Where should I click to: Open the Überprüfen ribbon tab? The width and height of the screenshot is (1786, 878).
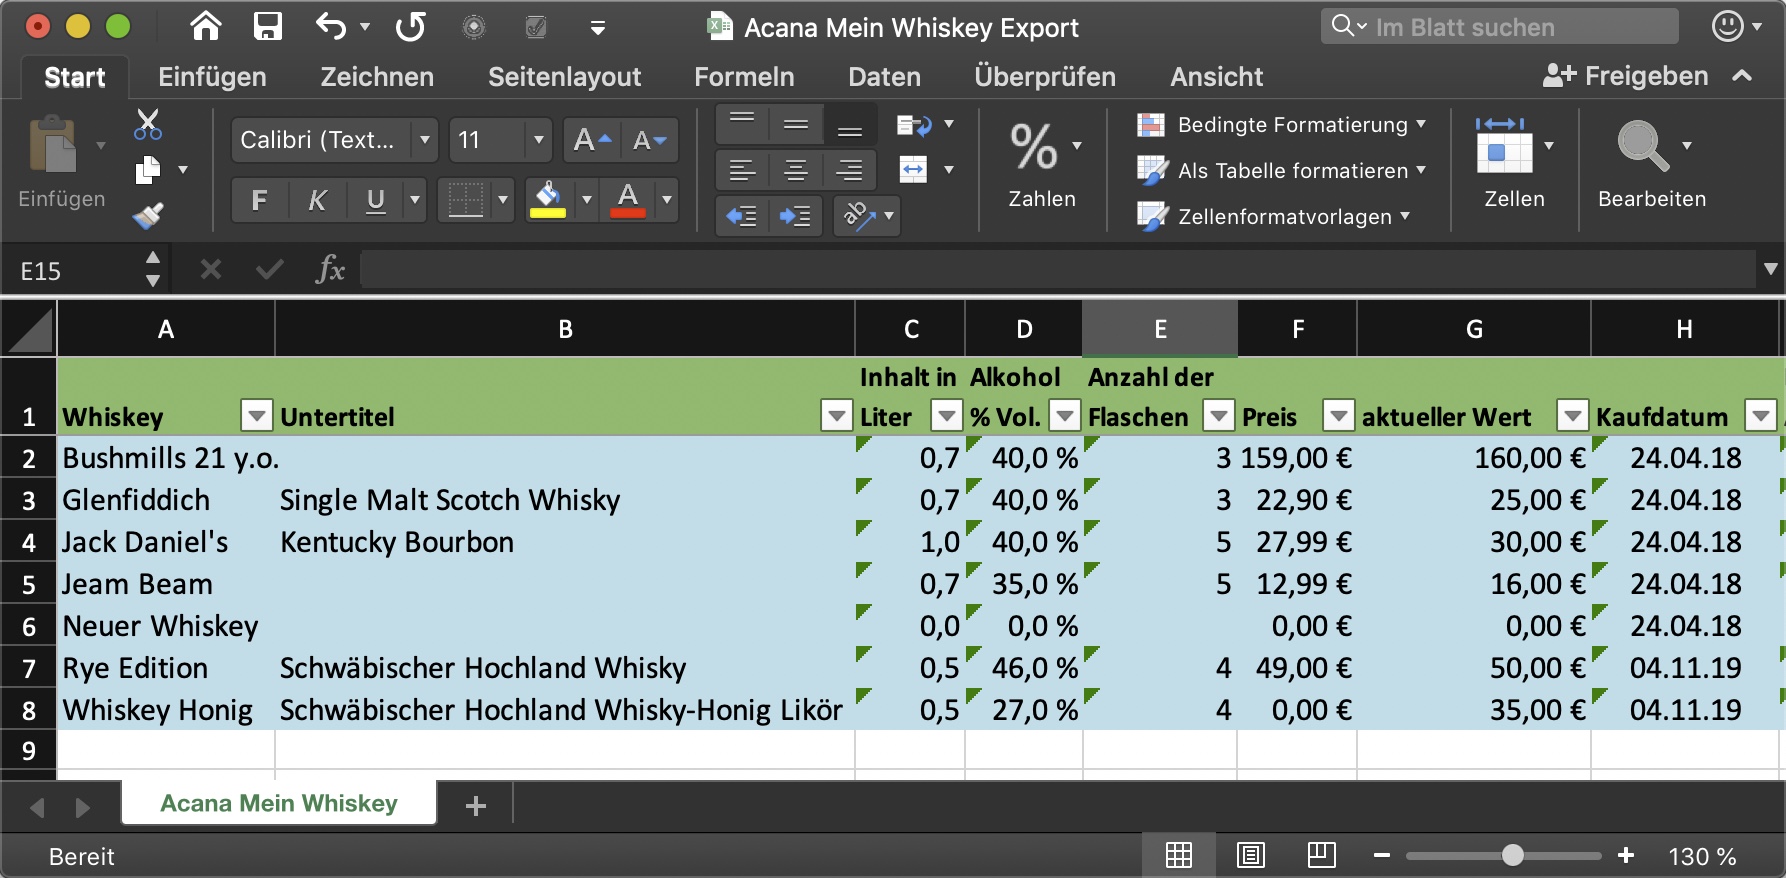click(x=1045, y=77)
